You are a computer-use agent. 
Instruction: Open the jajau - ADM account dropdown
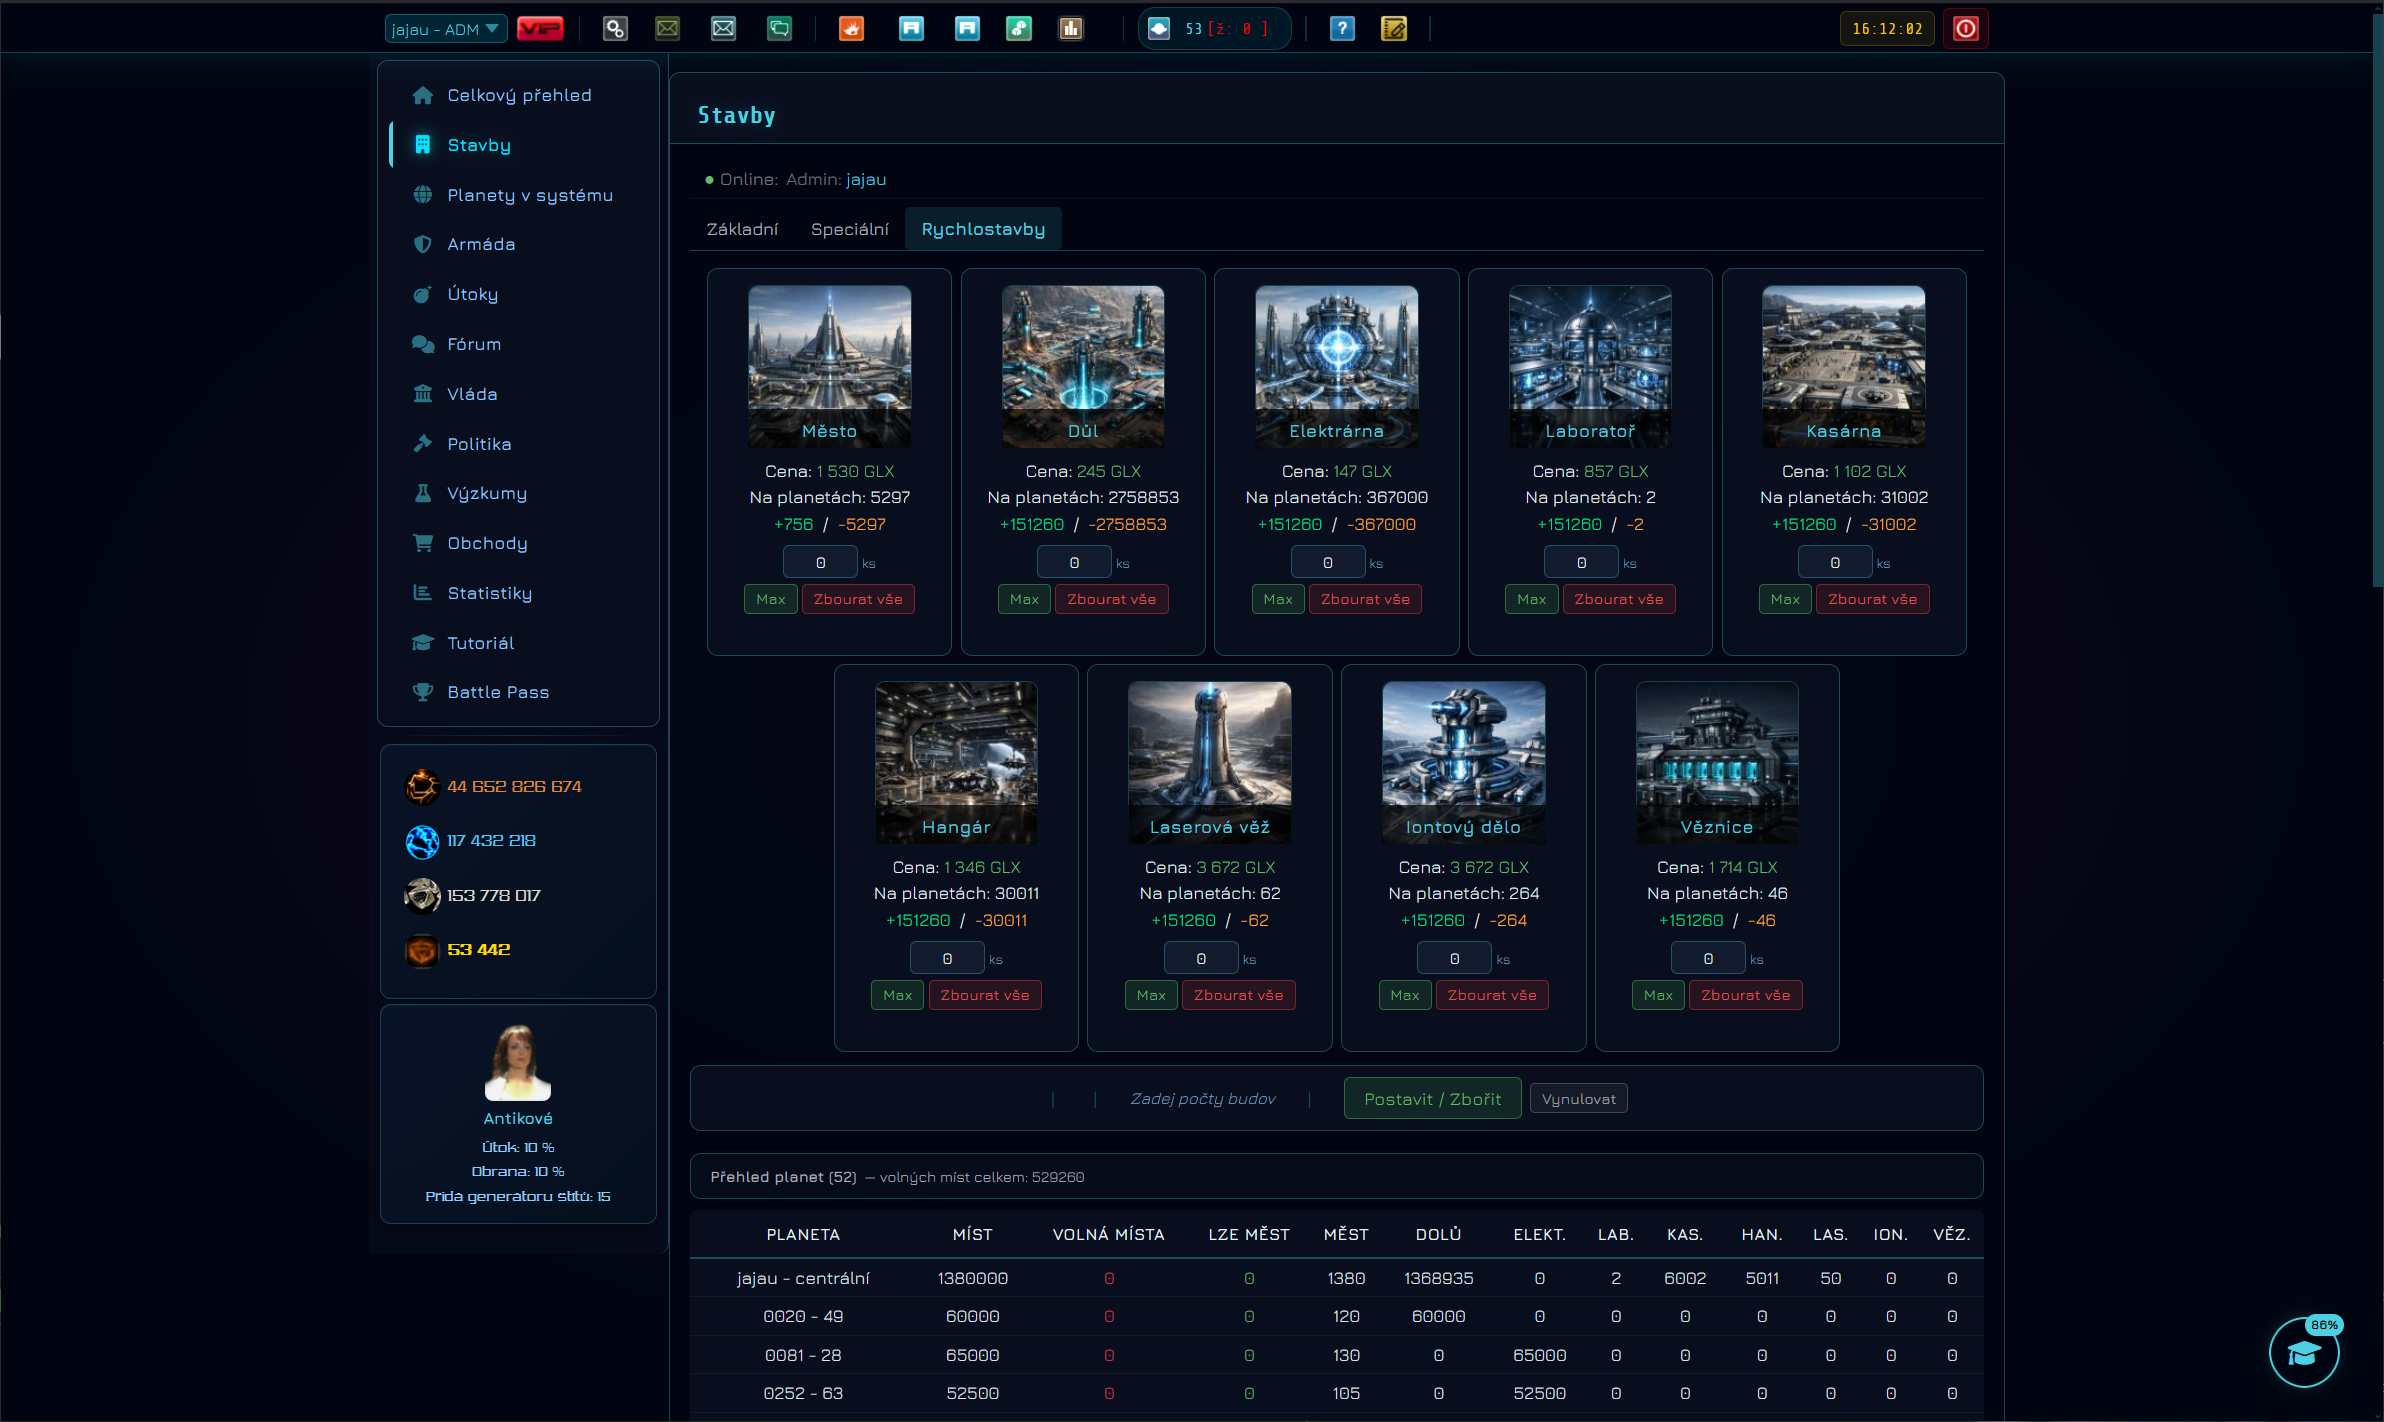click(446, 29)
